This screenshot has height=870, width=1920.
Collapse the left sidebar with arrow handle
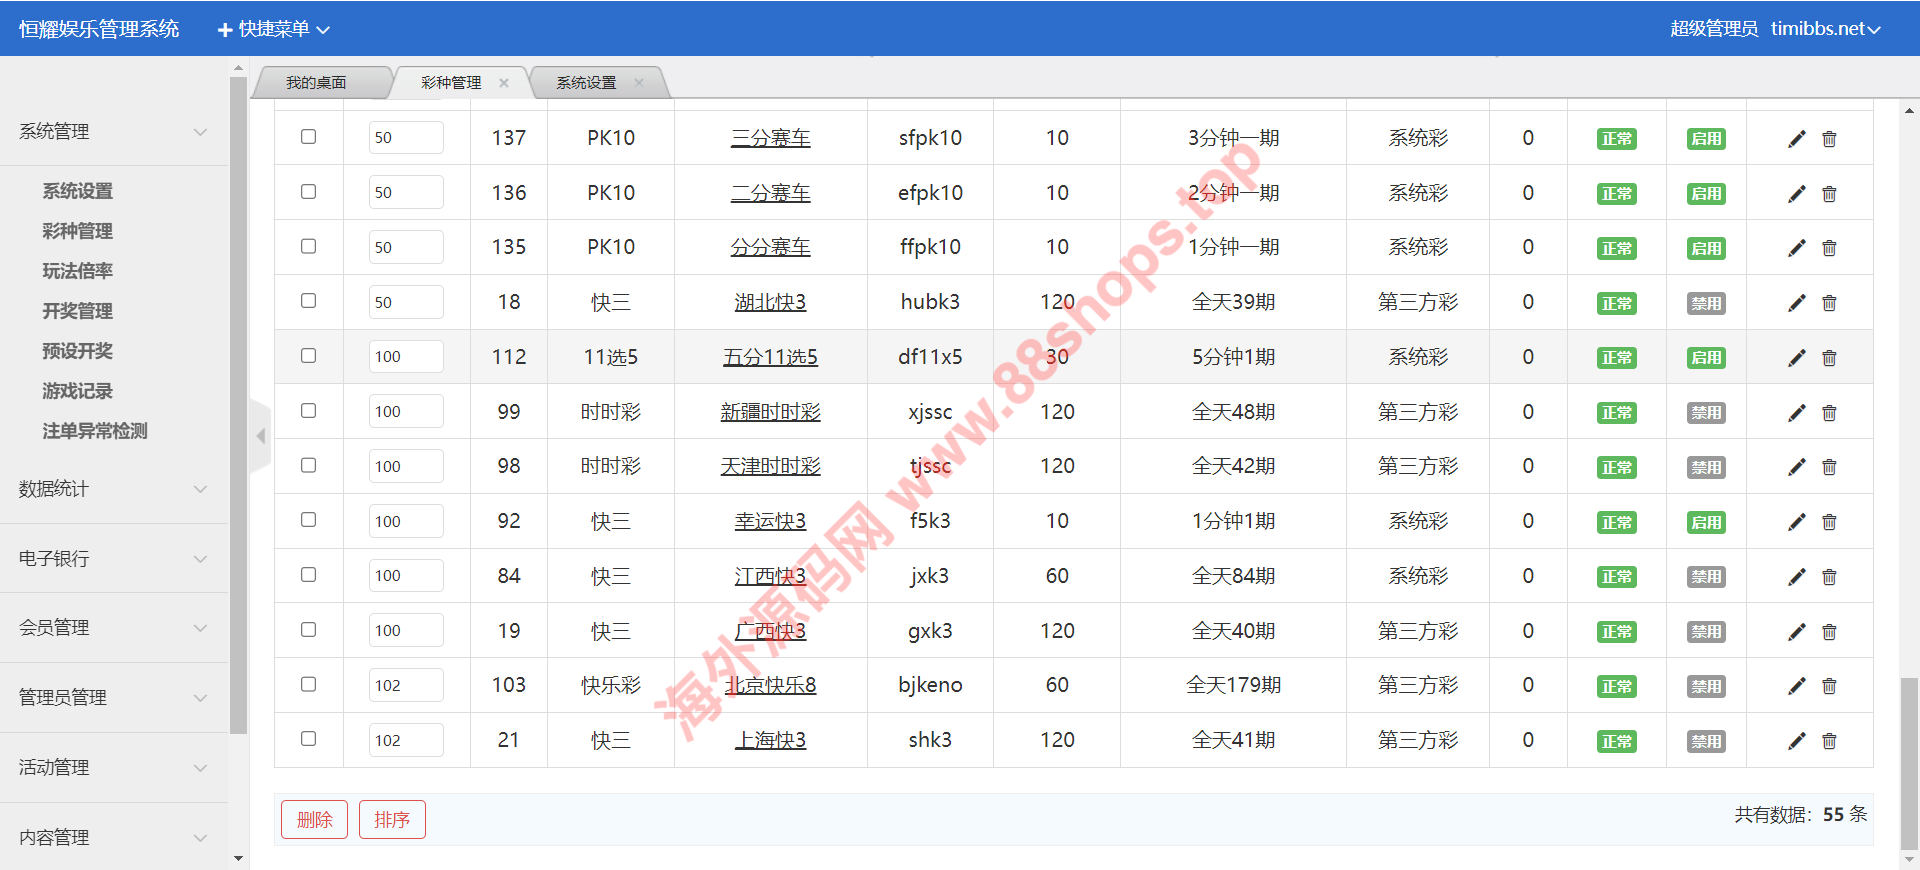260,436
